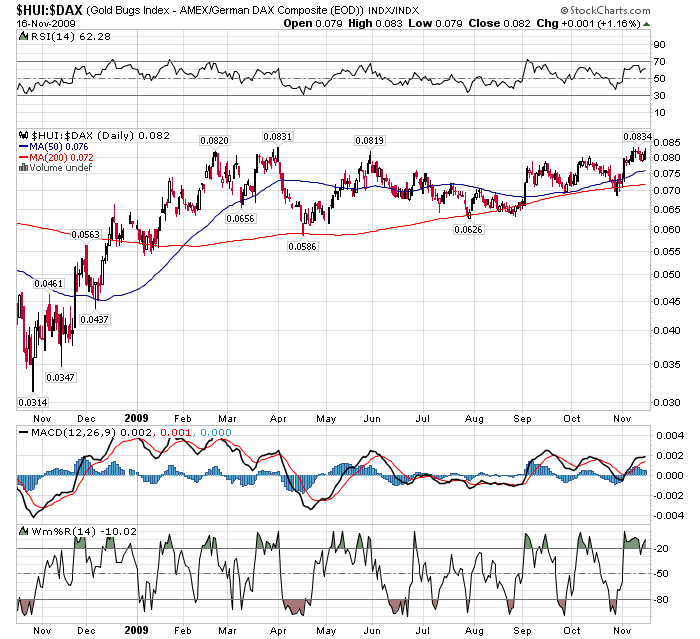Screen dimensions: 700x639
Task: Click the 0.0563 price annotation label
Action: coord(85,234)
